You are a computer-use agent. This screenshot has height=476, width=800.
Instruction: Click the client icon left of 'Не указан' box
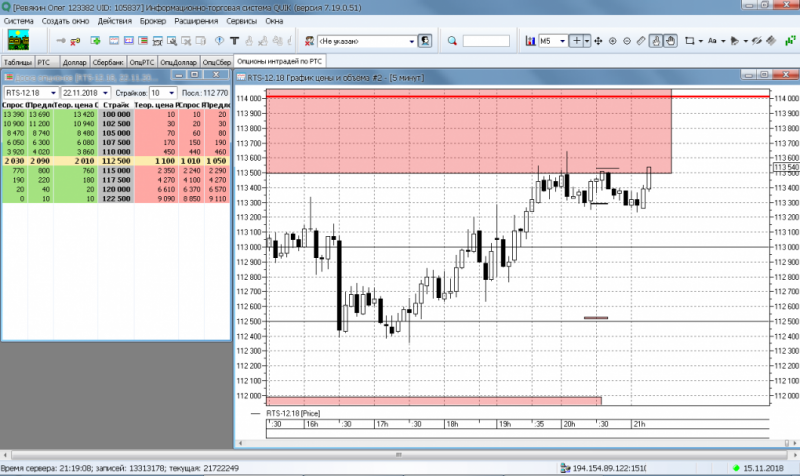pyautogui.click(x=309, y=41)
